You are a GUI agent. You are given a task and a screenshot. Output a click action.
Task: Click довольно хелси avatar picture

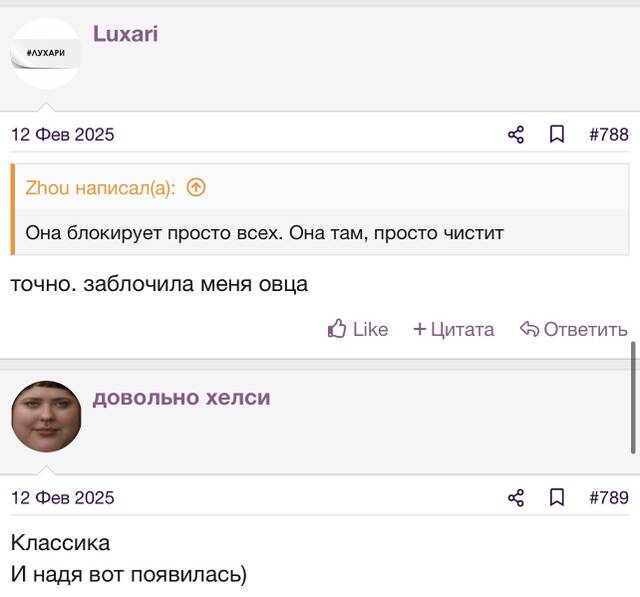point(46,417)
